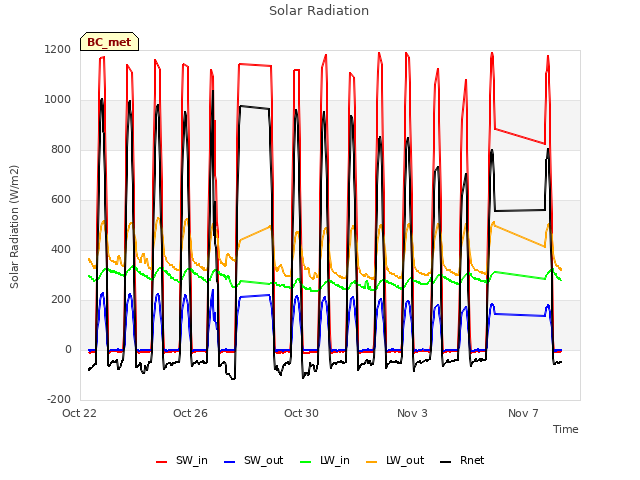This screenshot has height=480, width=640.
Task: Click the Solar Radiation (W/m2) axis label
Action: 14,227
